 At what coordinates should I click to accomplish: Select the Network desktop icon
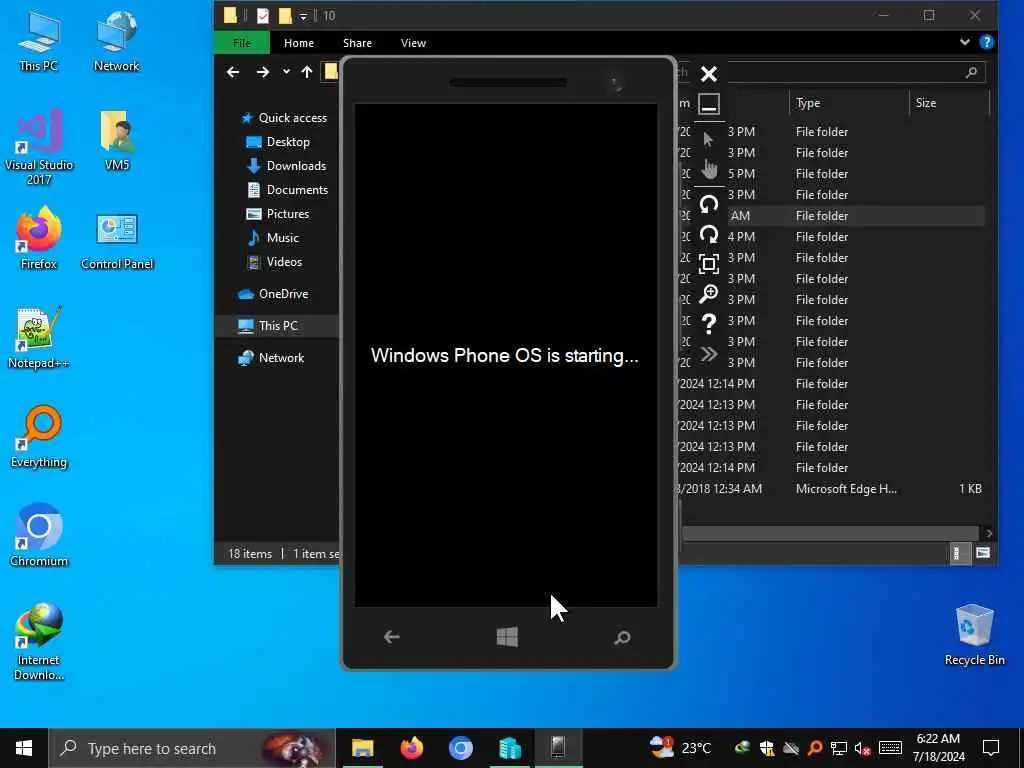(x=116, y=42)
